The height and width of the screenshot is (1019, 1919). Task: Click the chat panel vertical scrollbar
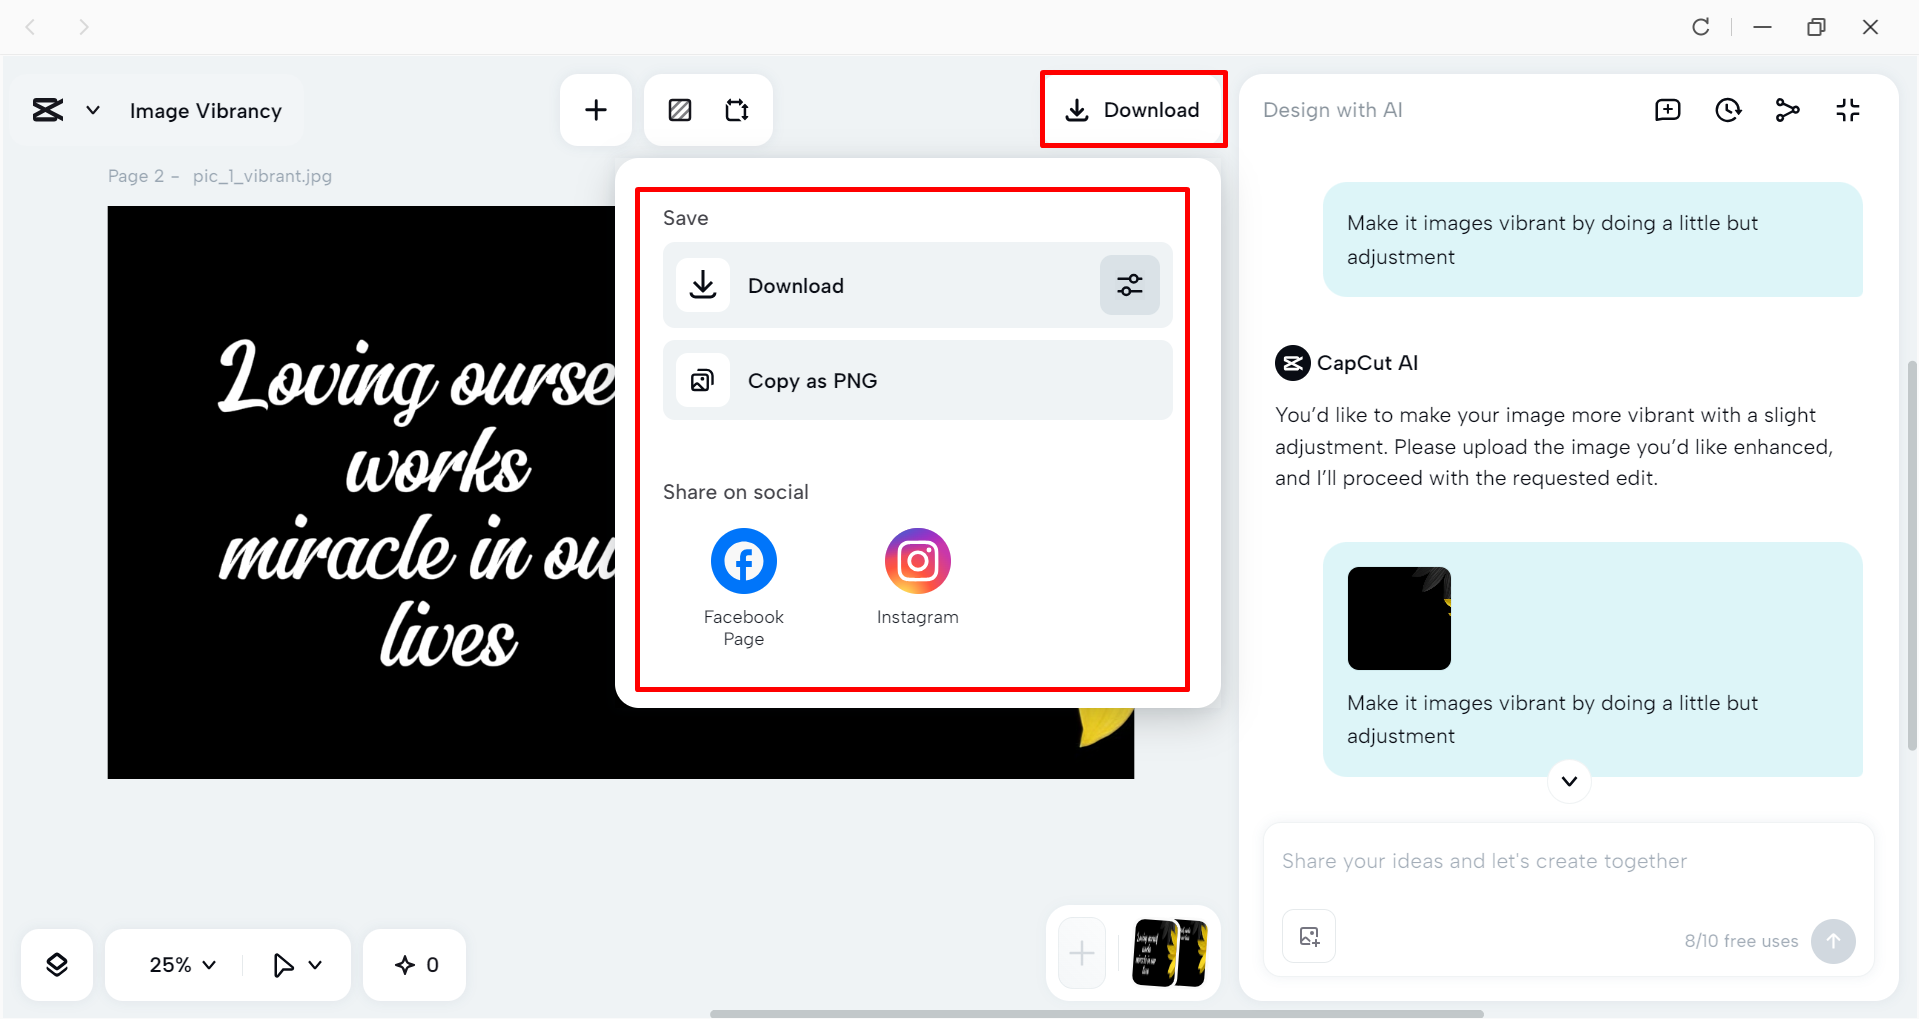(1913, 555)
